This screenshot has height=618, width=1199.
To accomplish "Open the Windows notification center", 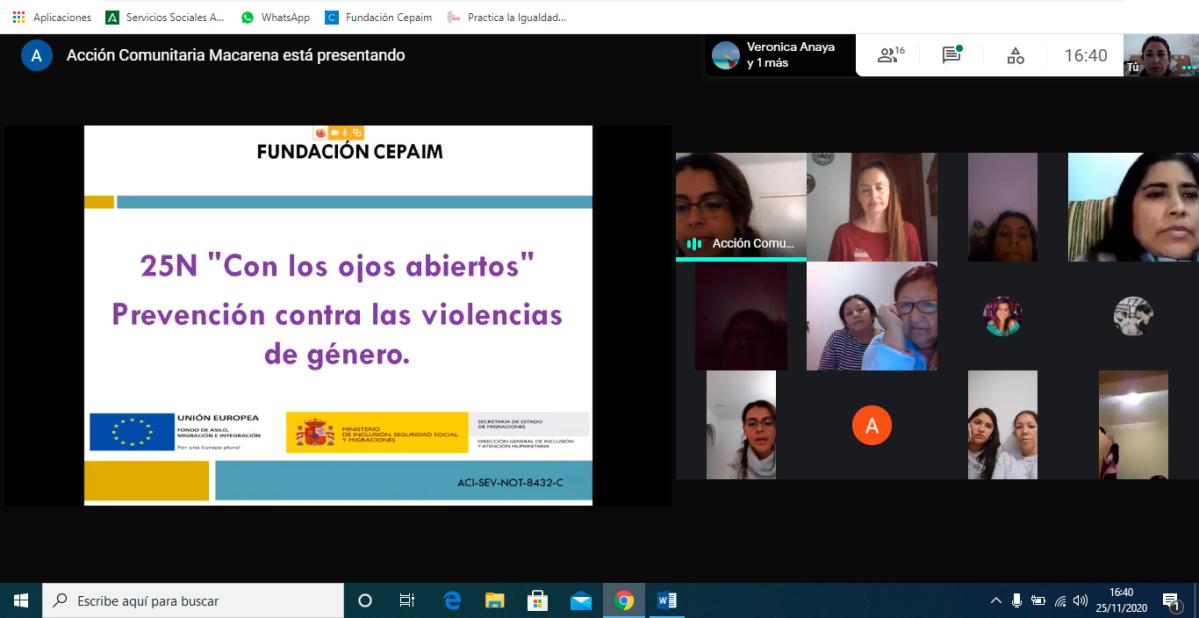I will pyautogui.click(x=1171, y=600).
